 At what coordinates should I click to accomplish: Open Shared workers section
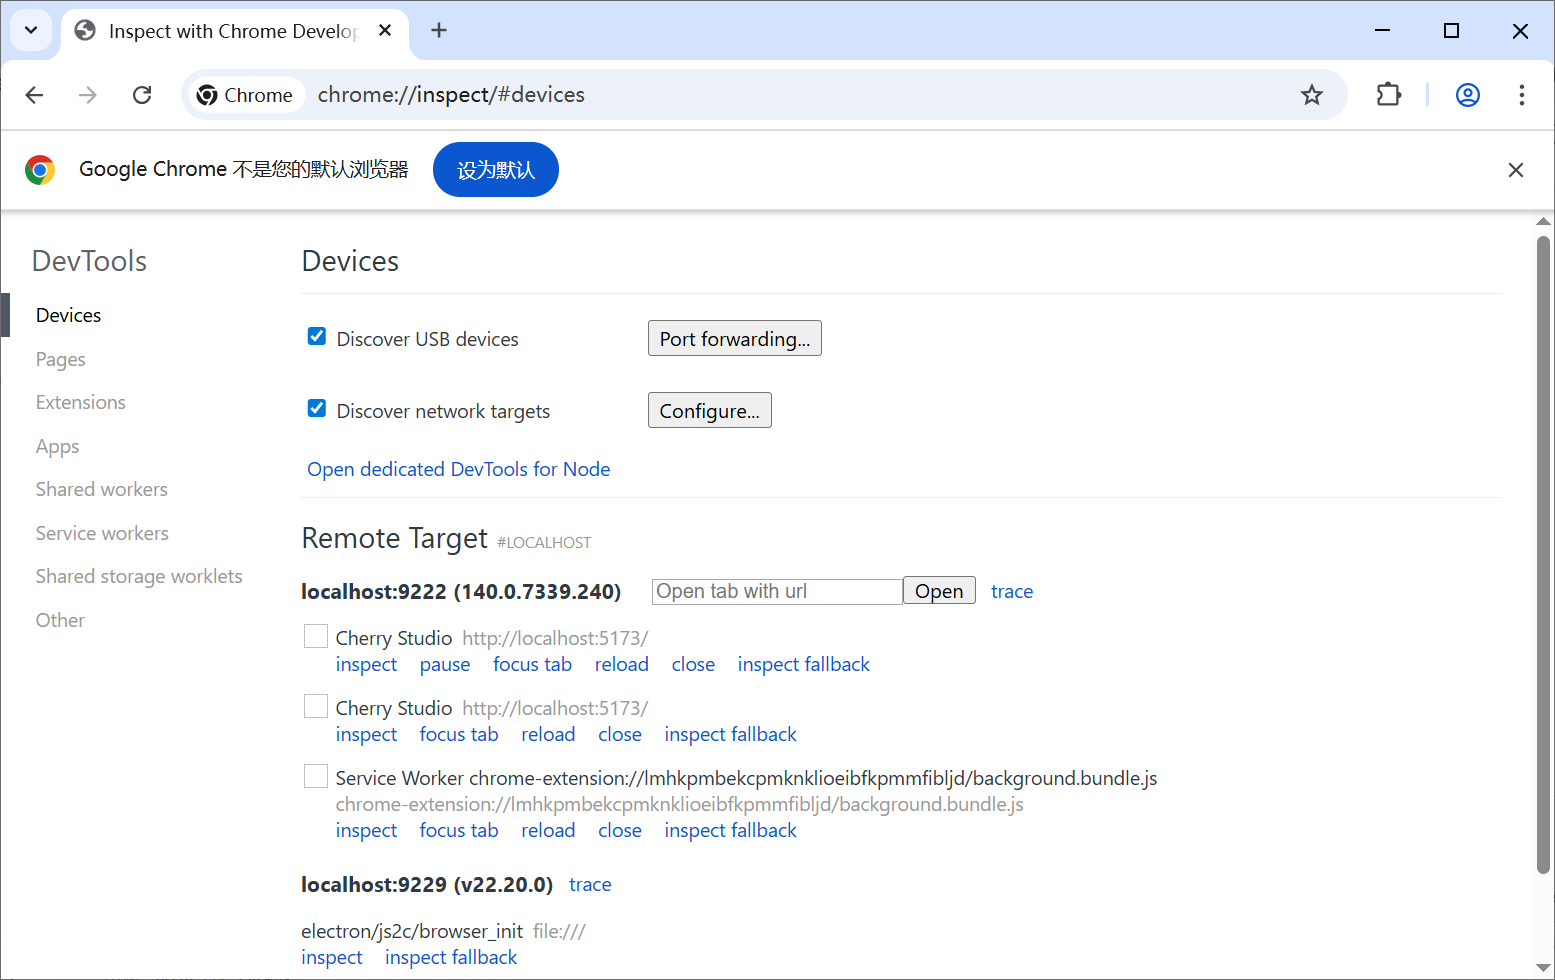[102, 489]
